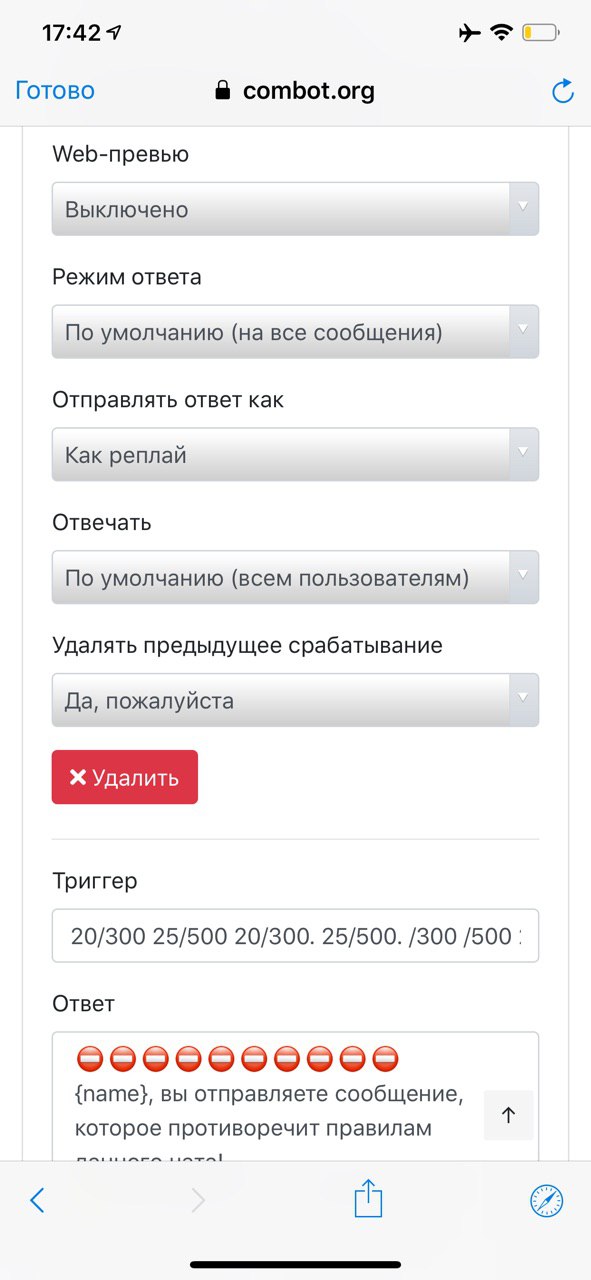Open page in Safari compass icon
This screenshot has width=591, height=1280.
tap(547, 1200)
